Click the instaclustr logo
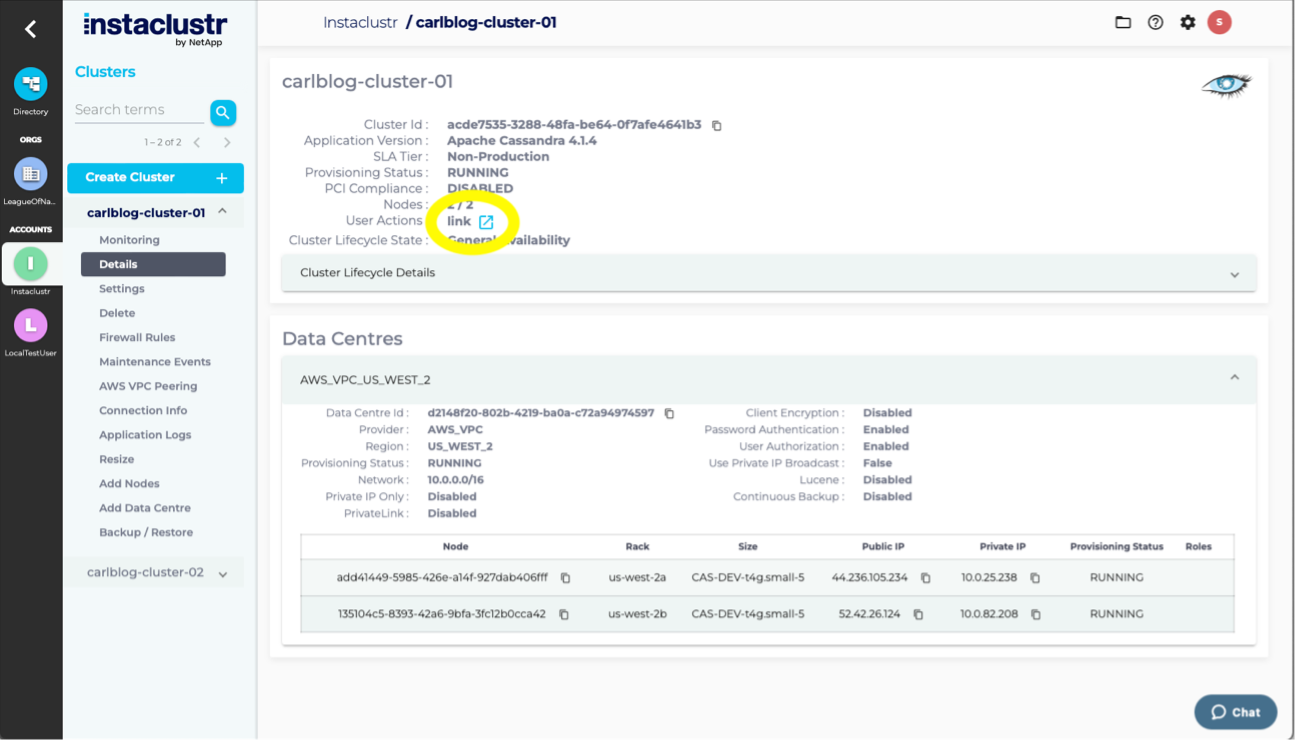This screenshot has height=742, width=1298. pos(155,27)
